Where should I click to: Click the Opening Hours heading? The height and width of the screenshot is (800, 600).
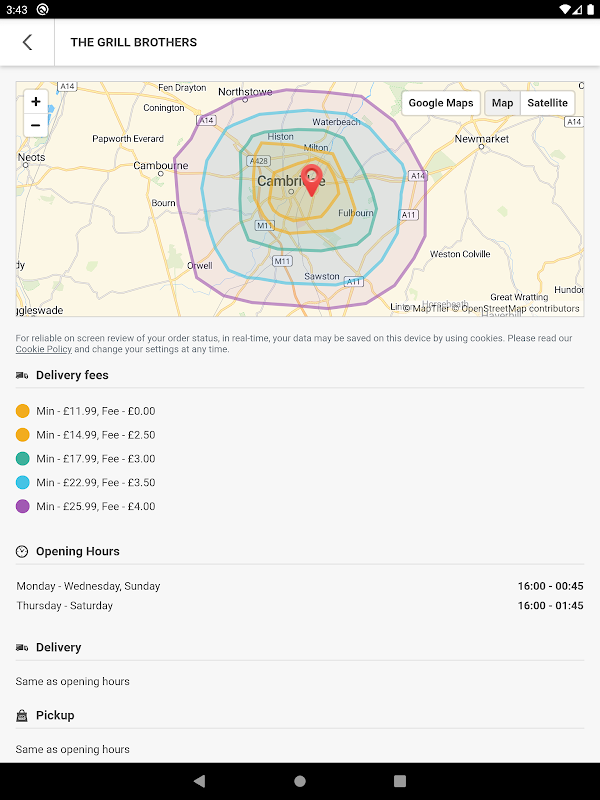[78, 552]
